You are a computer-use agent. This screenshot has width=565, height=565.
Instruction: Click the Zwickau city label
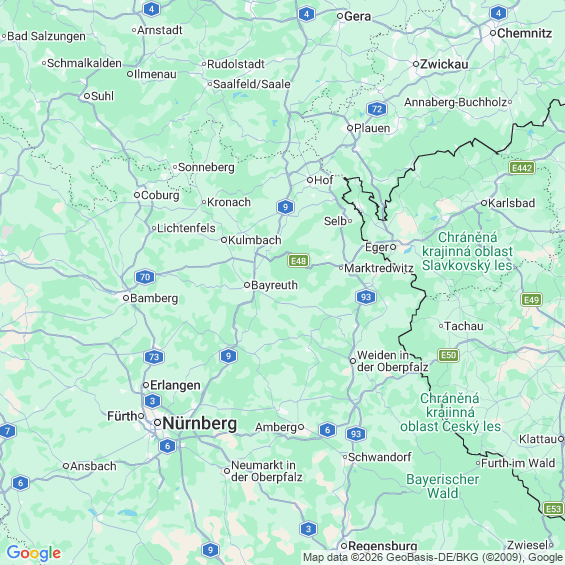pyautogui.click(x=444, y=64)
